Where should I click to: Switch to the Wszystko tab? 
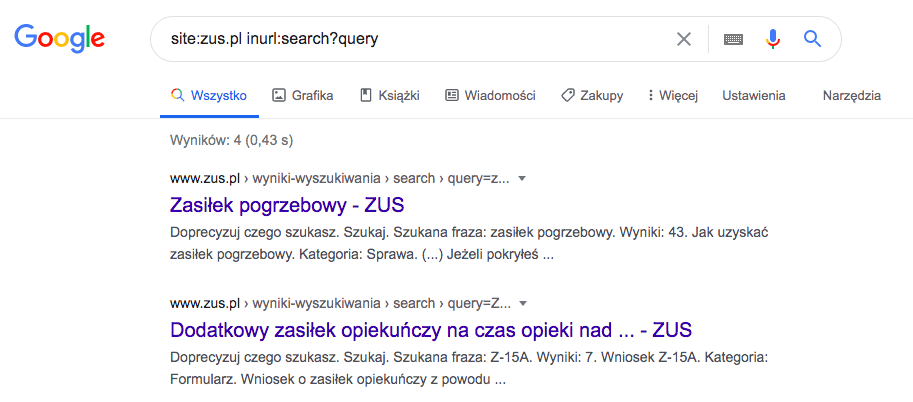(x=209, y=96)
